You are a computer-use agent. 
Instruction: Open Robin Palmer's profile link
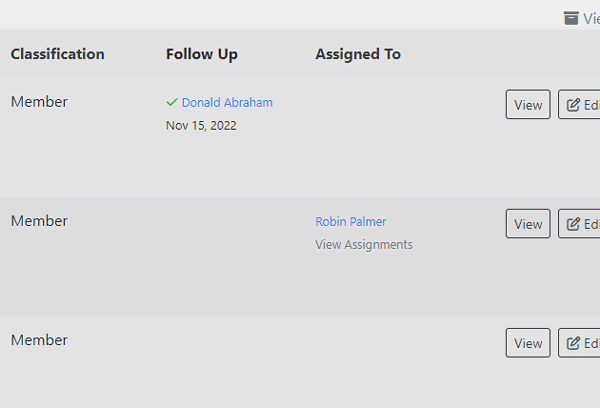click(x=351, y=222)
